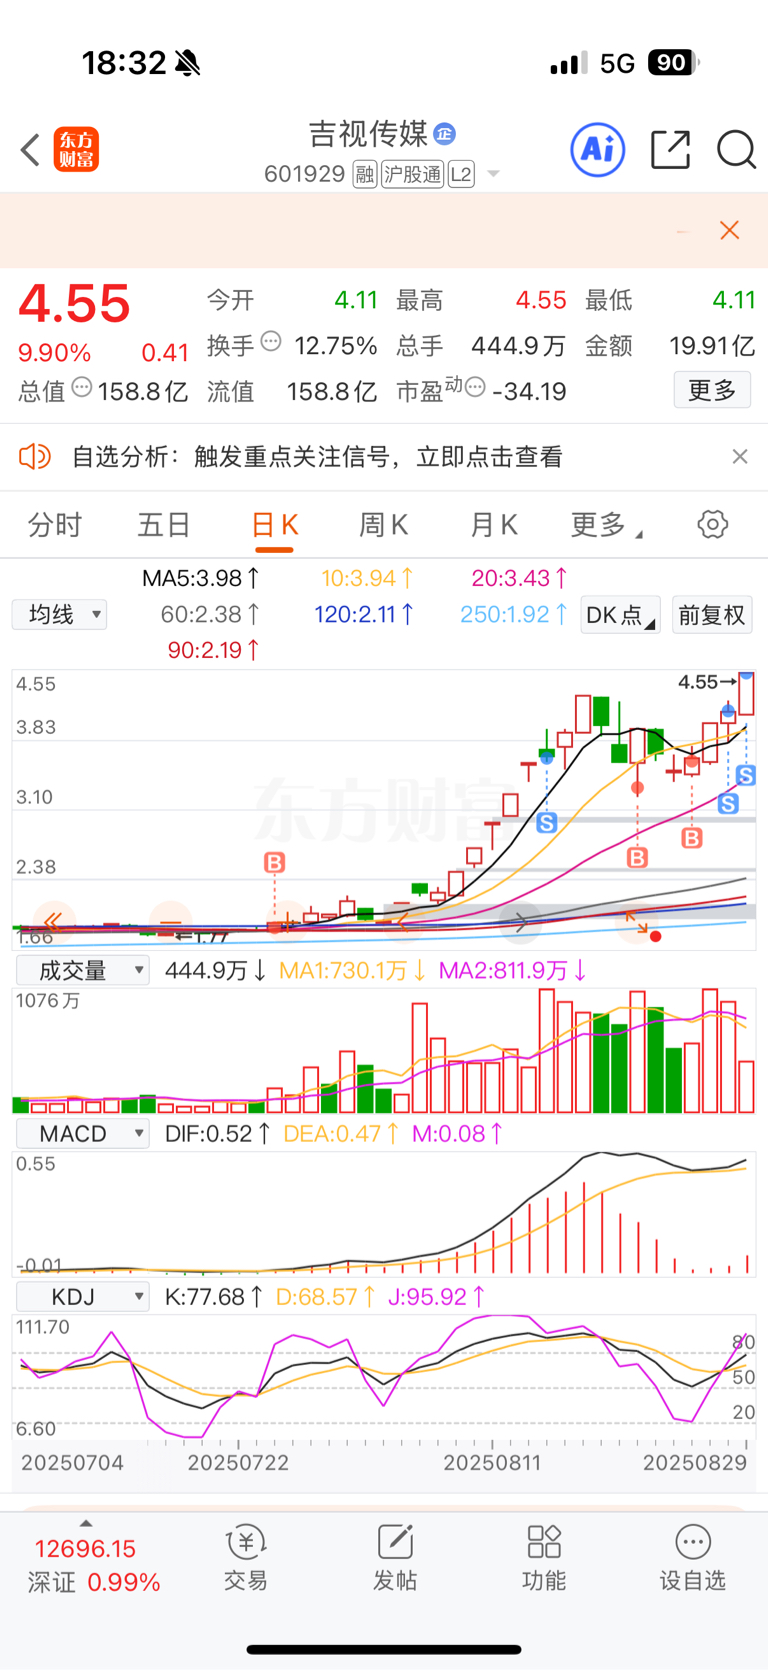Switch to 五日 tab

pyautogui.click(x=164, y=525)
